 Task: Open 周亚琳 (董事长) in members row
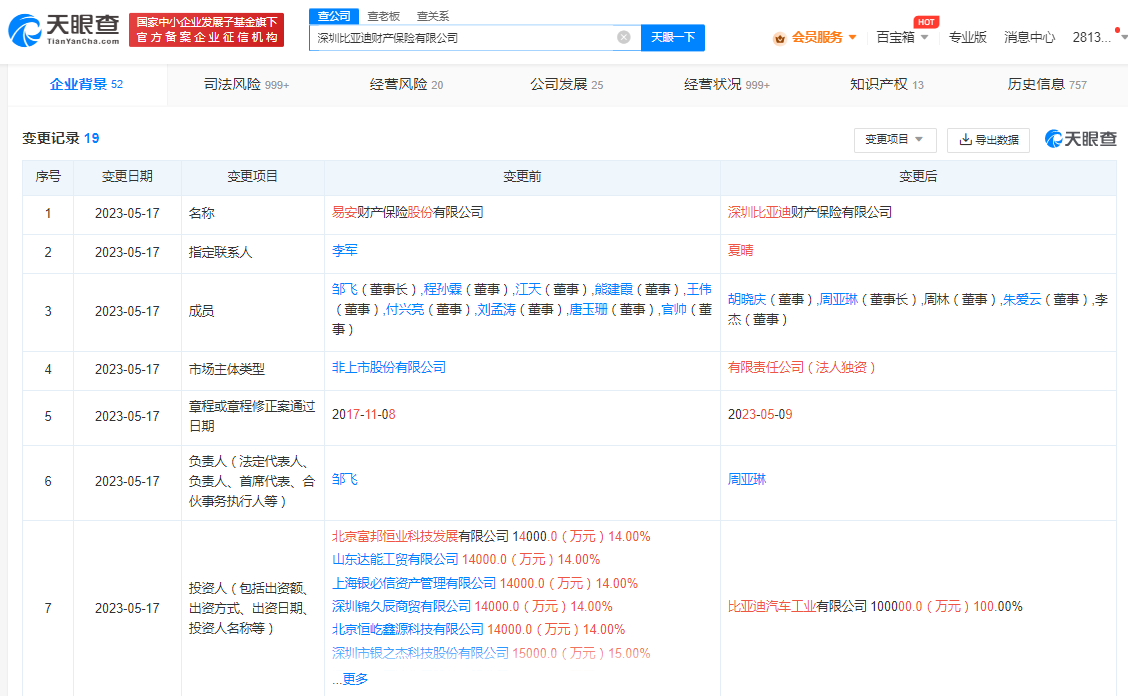(x=839, y=299)
